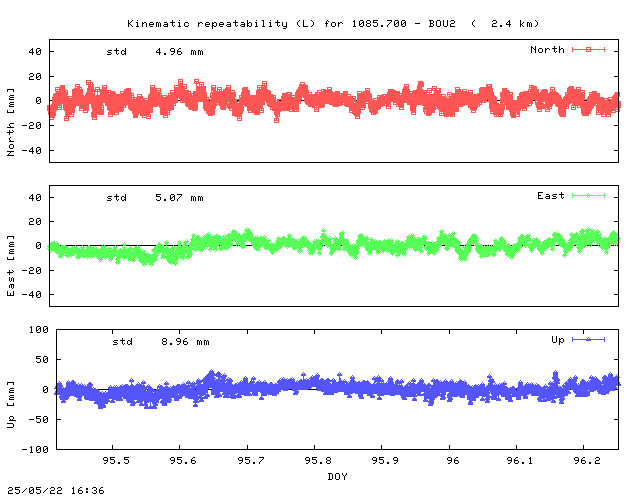640x496 pixels.
Task: Click the green East legend marker
Action: tap(588, 196)
